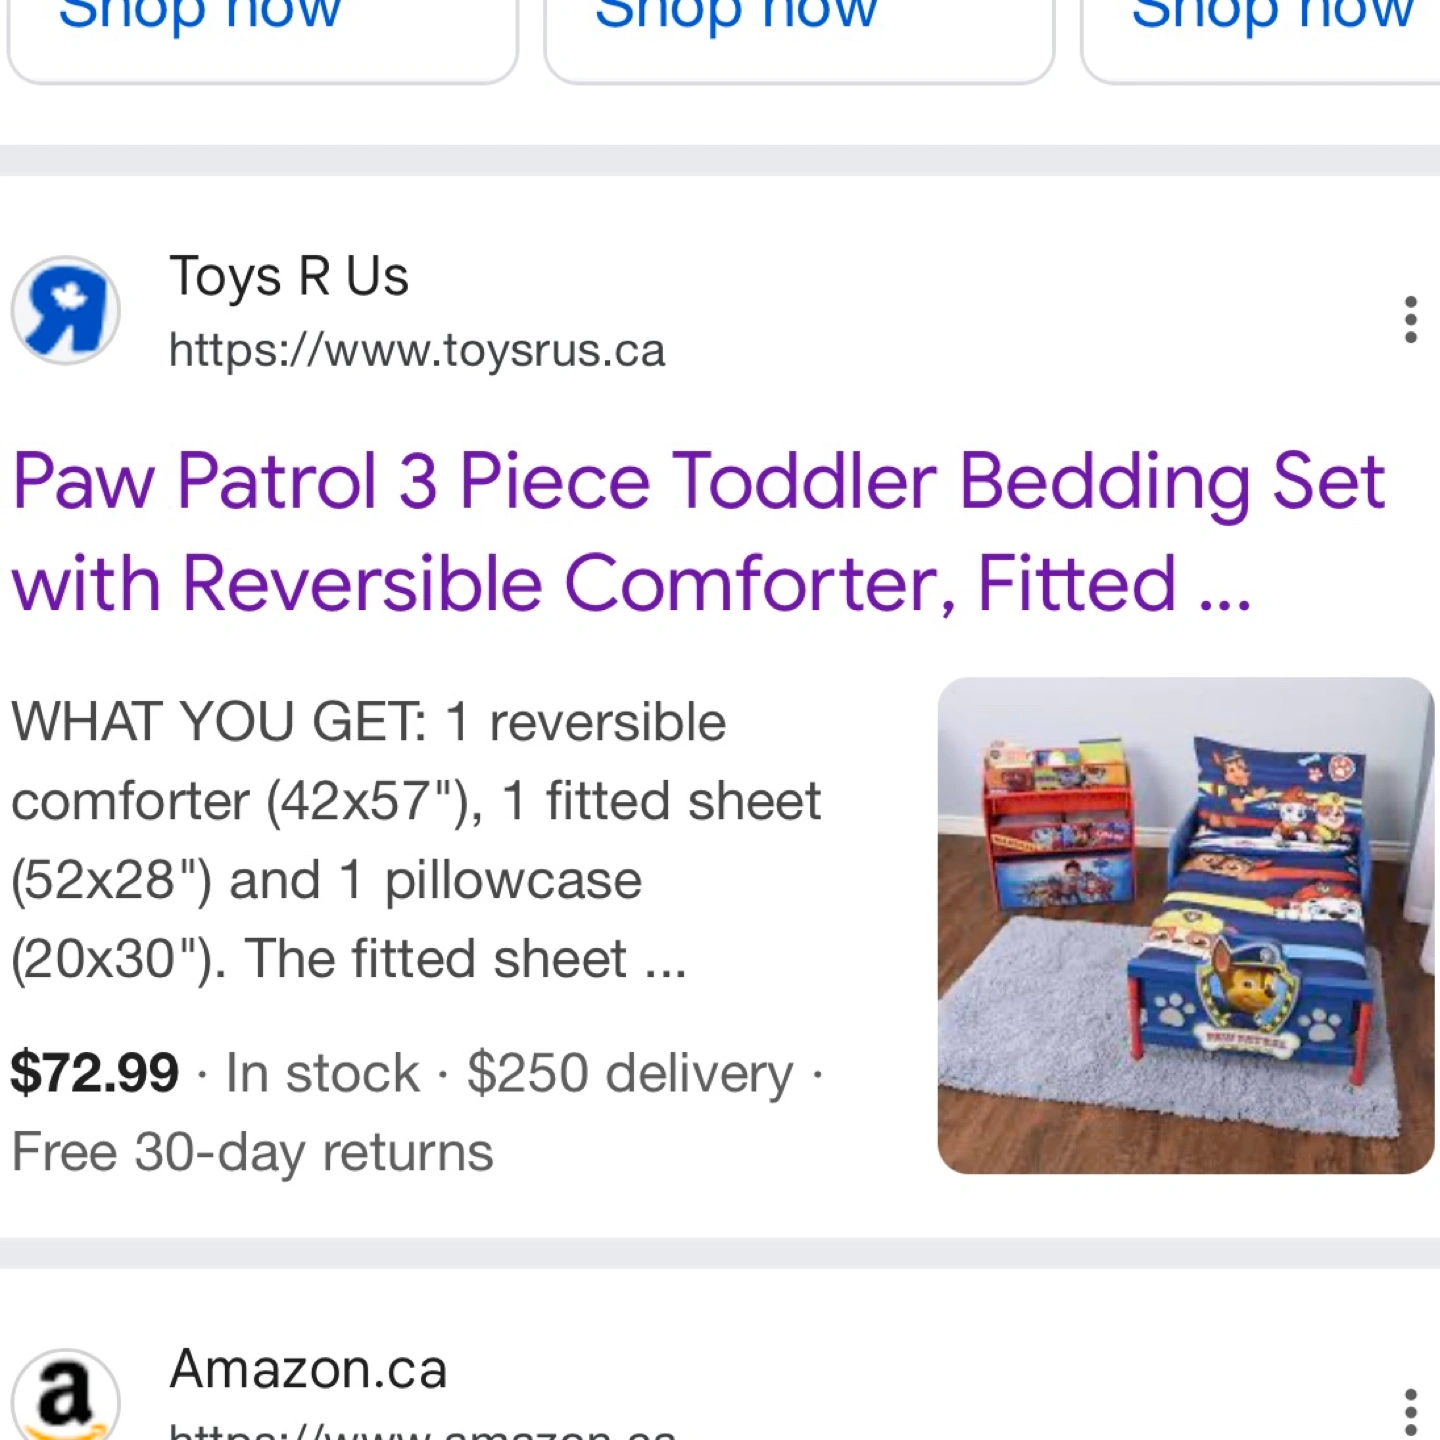Tap the In stock label
The image size is (1440, 1440).
[x=322, y=1073]
